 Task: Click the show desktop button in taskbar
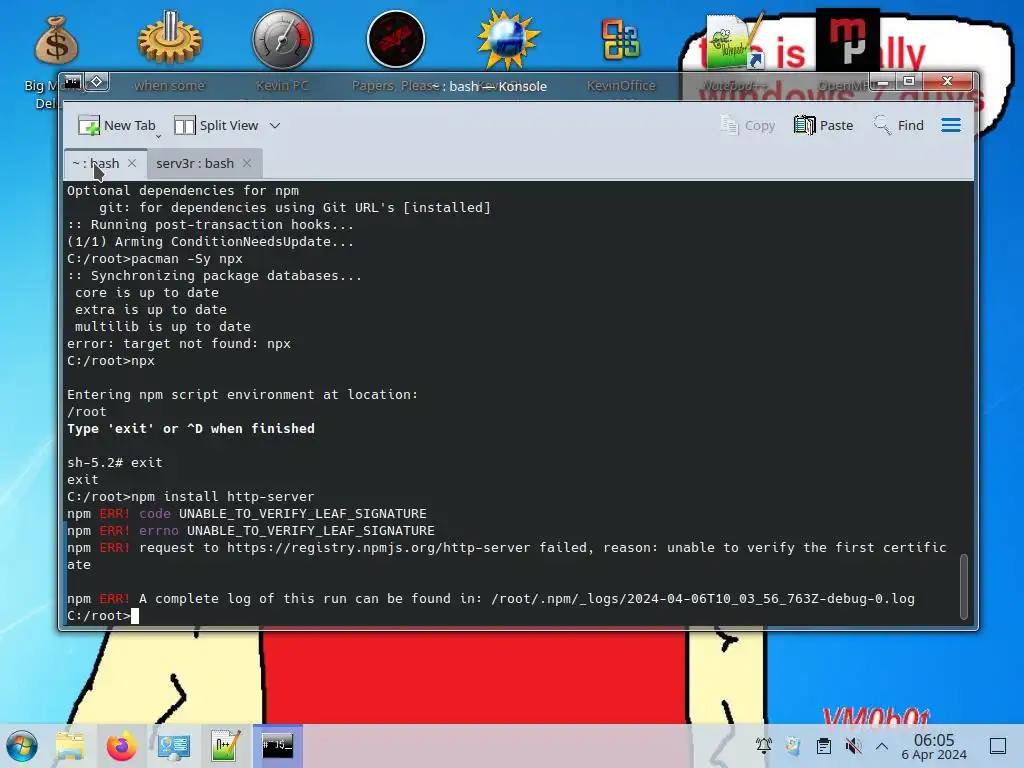click(x=998, y=746)
